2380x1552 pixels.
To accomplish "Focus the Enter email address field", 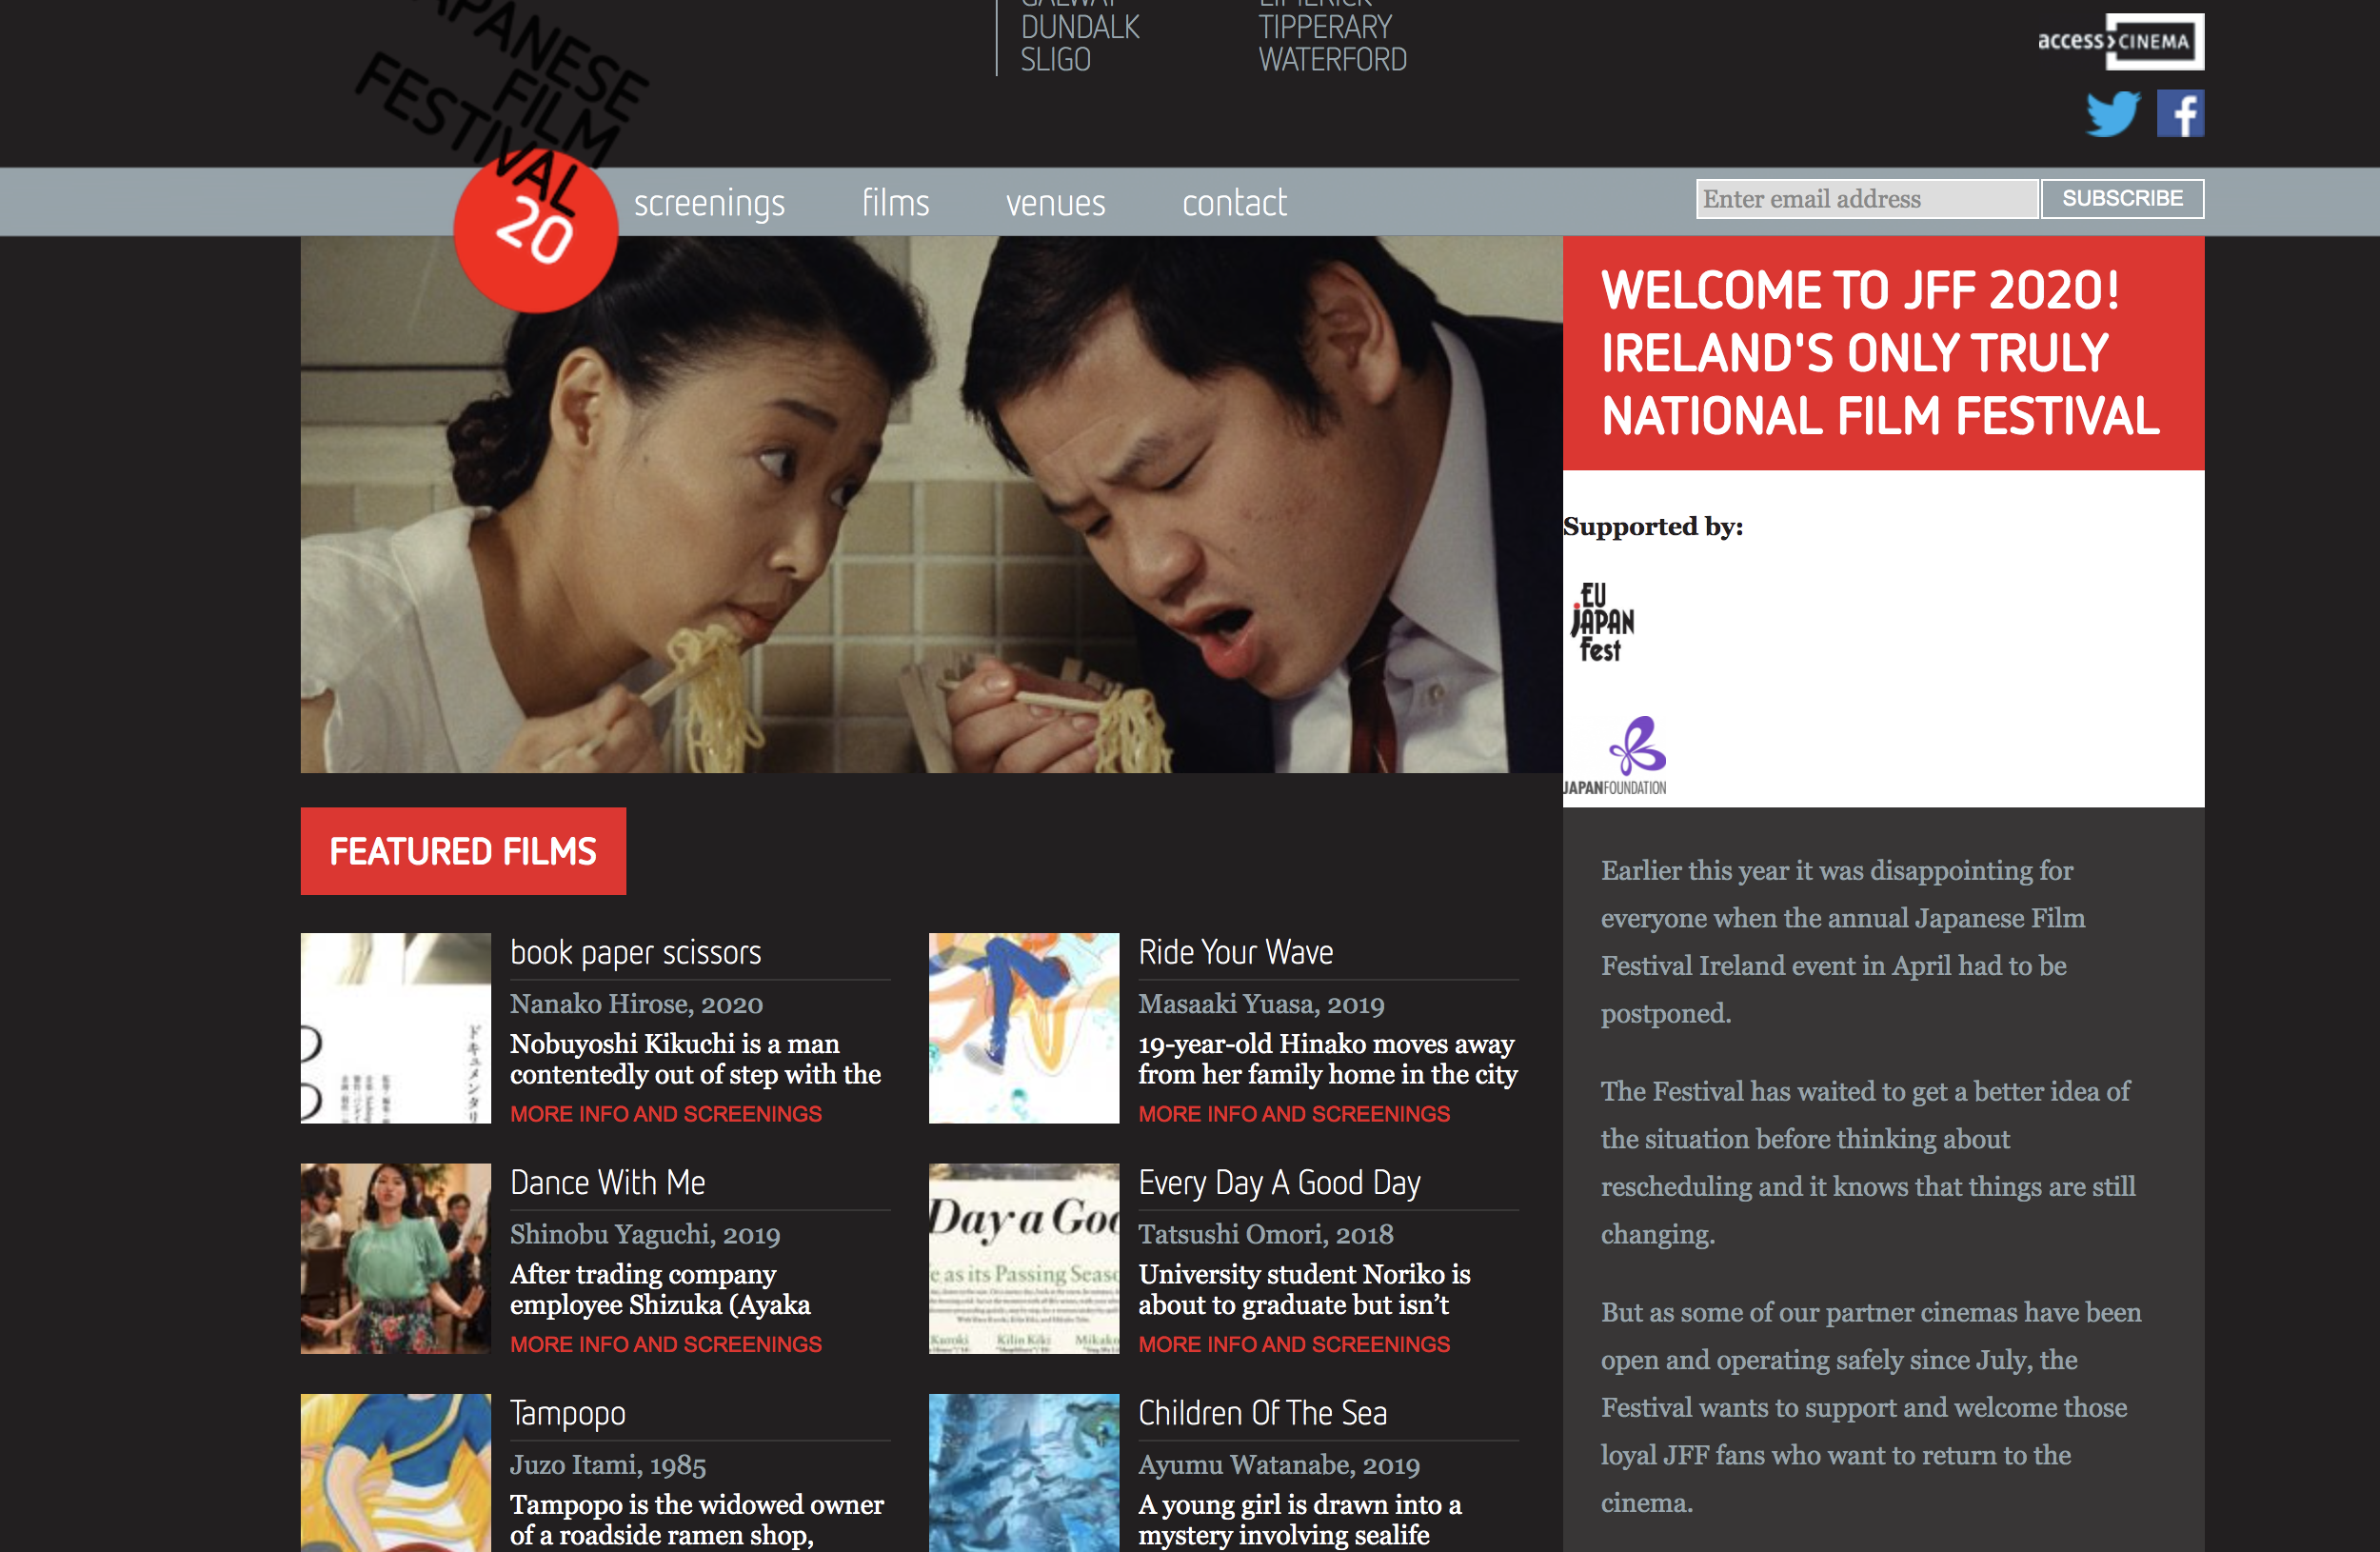I will point(1866,199).
